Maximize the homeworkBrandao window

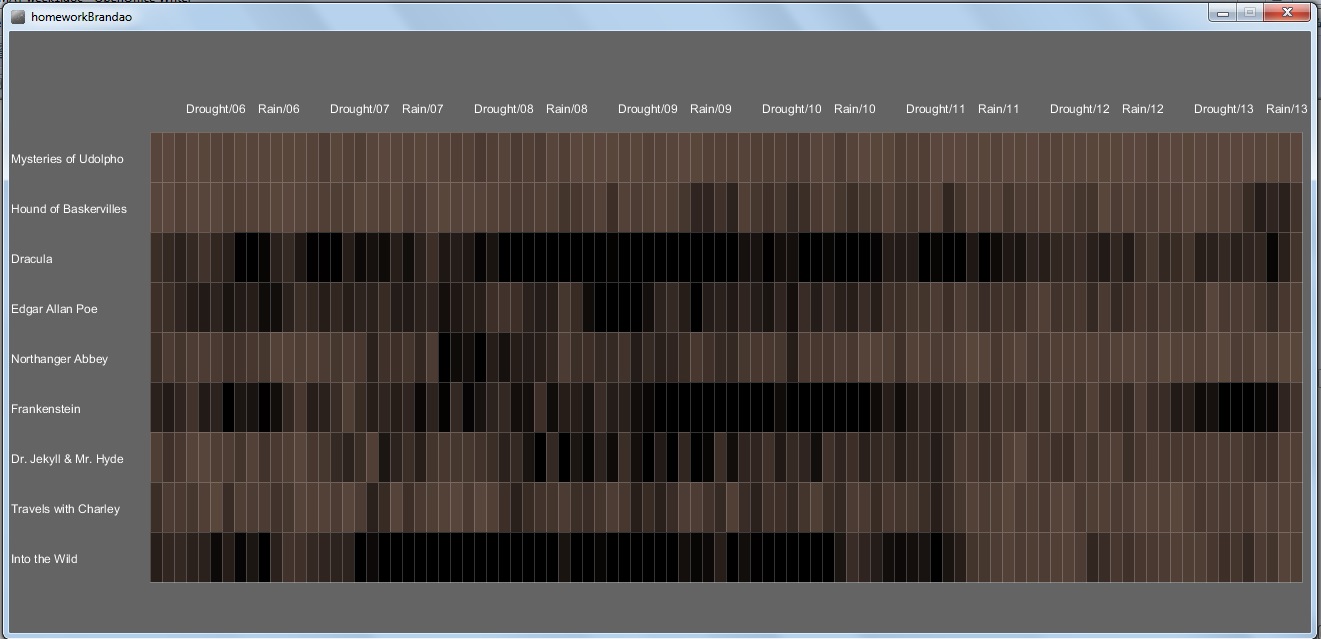point(1250,13)
